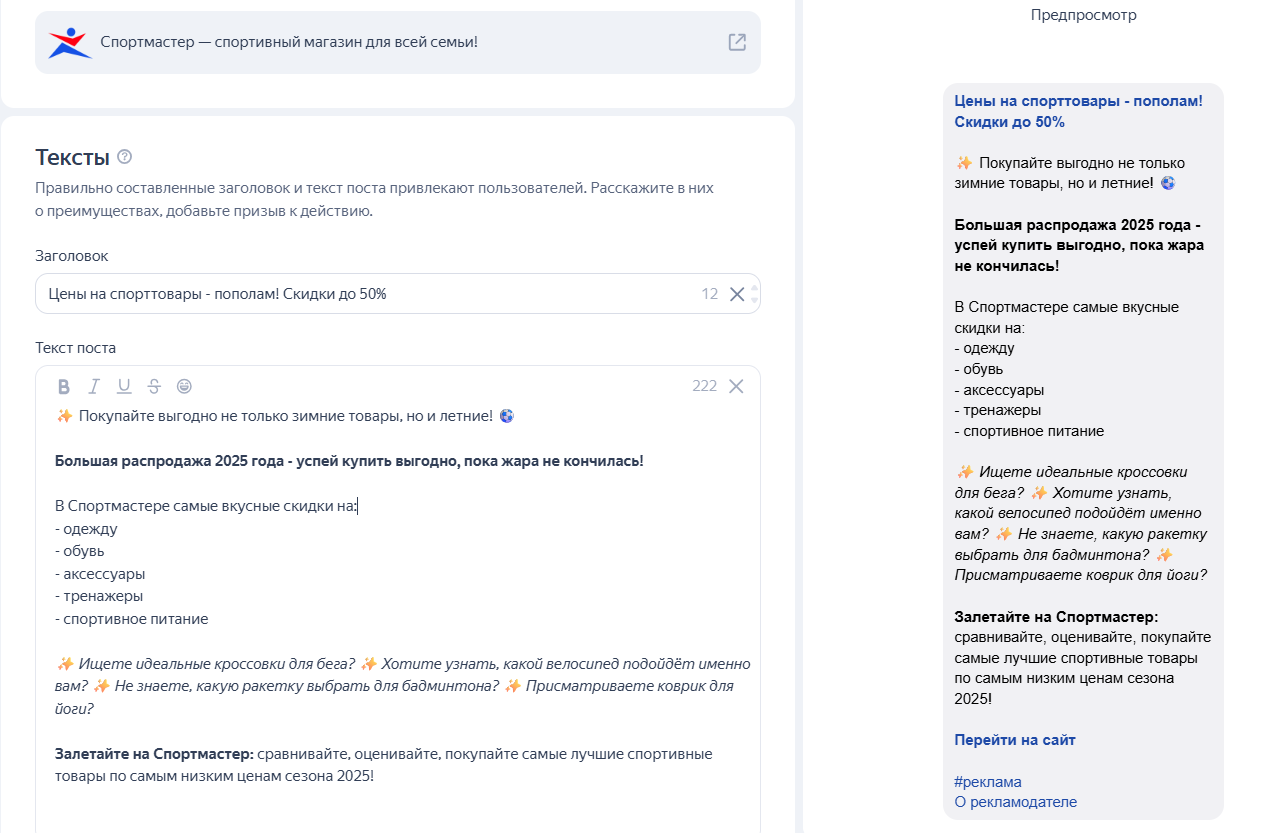Click the Заголовок field scroll stepper
This screenshot has height=833, width=1280.
[755, 294]
